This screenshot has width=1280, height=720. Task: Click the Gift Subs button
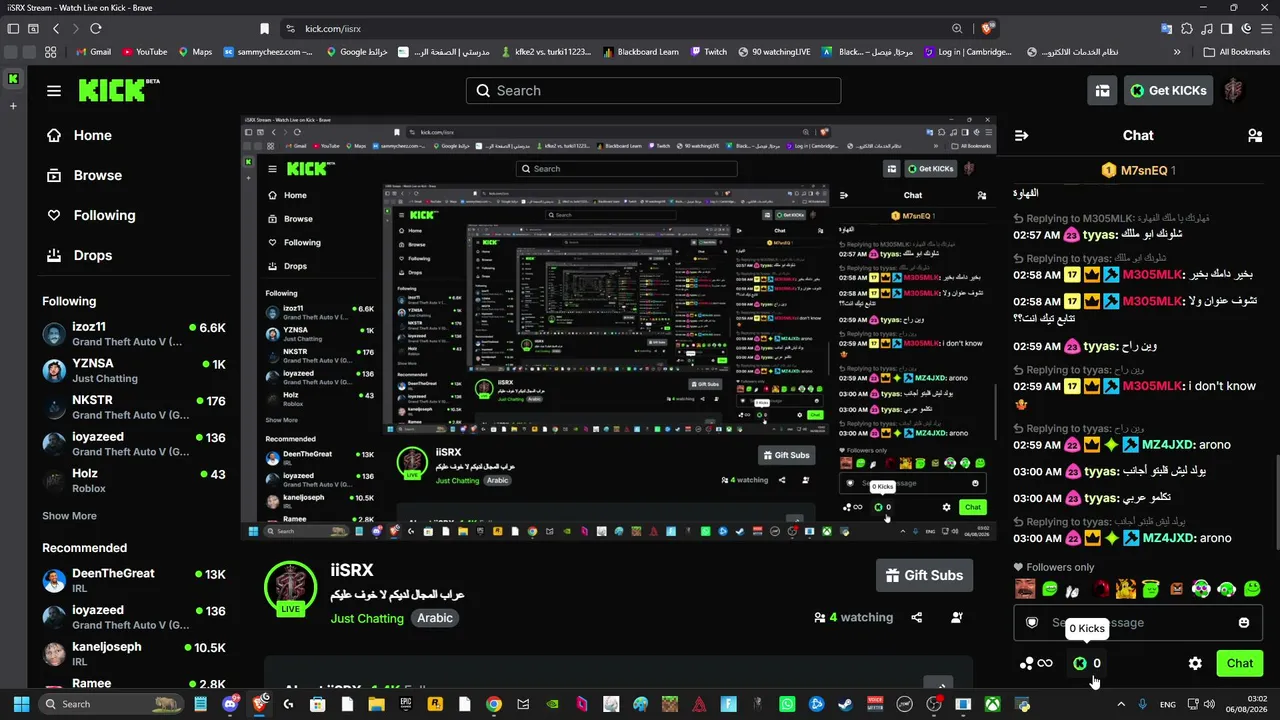923,575
